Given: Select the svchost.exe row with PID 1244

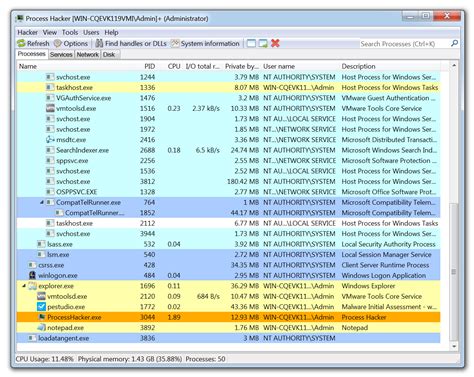Looking at the screenshot, I should [228, 77].
